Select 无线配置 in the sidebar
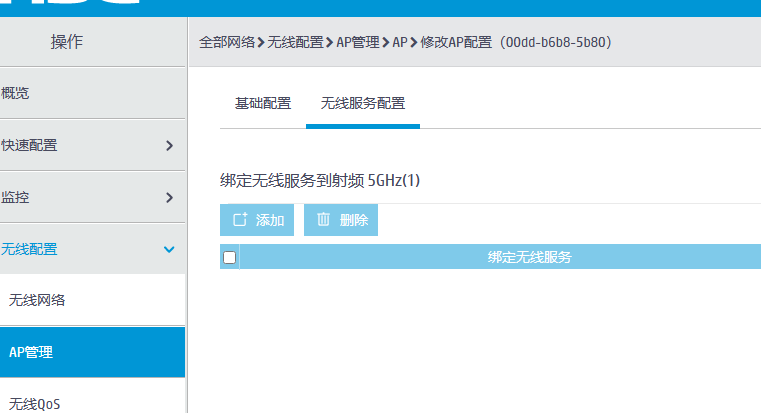Viewport: 761px width, 413px height. coord(92,249)
